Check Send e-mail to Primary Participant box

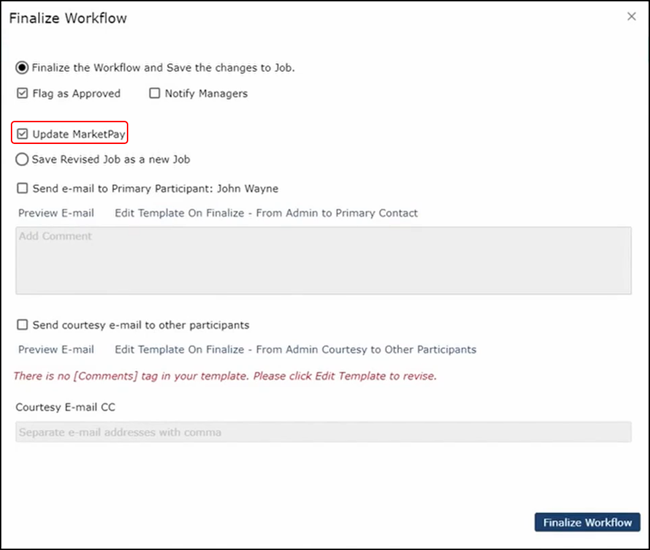23,188
